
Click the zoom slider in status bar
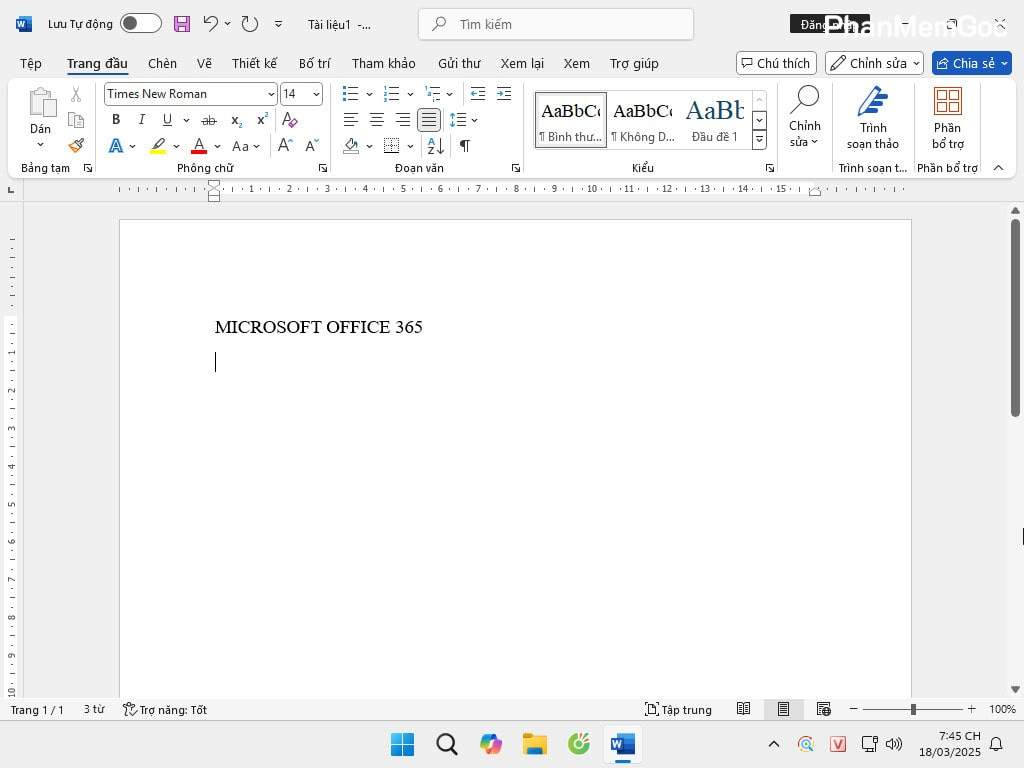(x=912, y=709)
